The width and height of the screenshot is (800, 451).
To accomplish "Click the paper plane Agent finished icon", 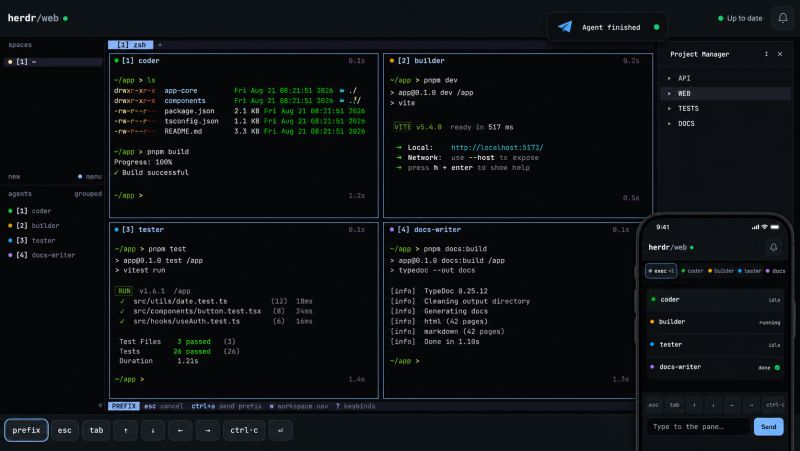I will [565, 27].
